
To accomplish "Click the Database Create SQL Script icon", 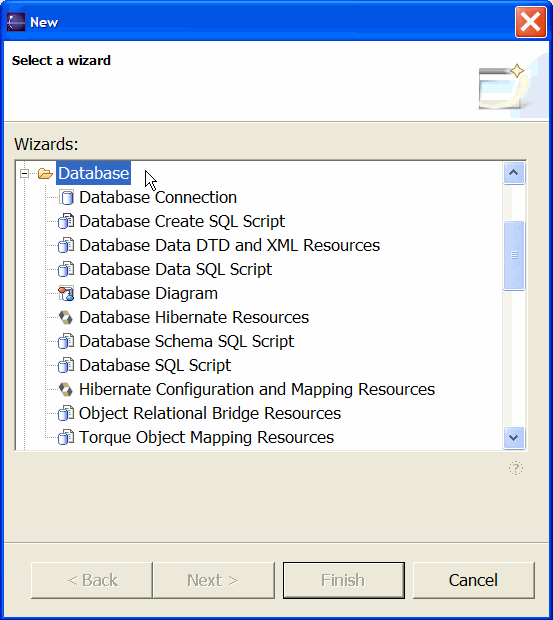I will [x=66, y=221].
